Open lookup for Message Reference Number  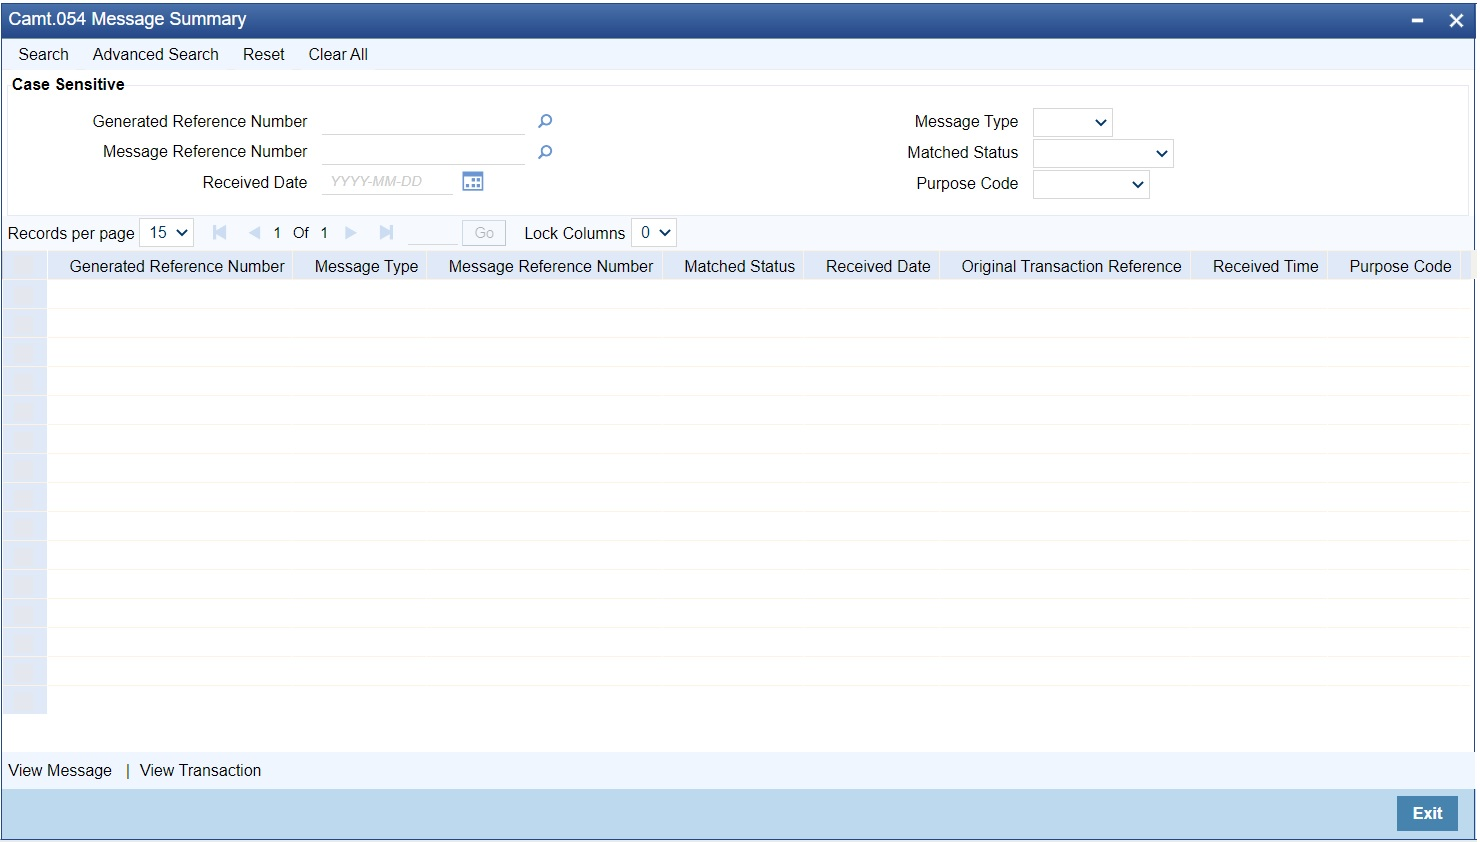click(x=545, y=152)
